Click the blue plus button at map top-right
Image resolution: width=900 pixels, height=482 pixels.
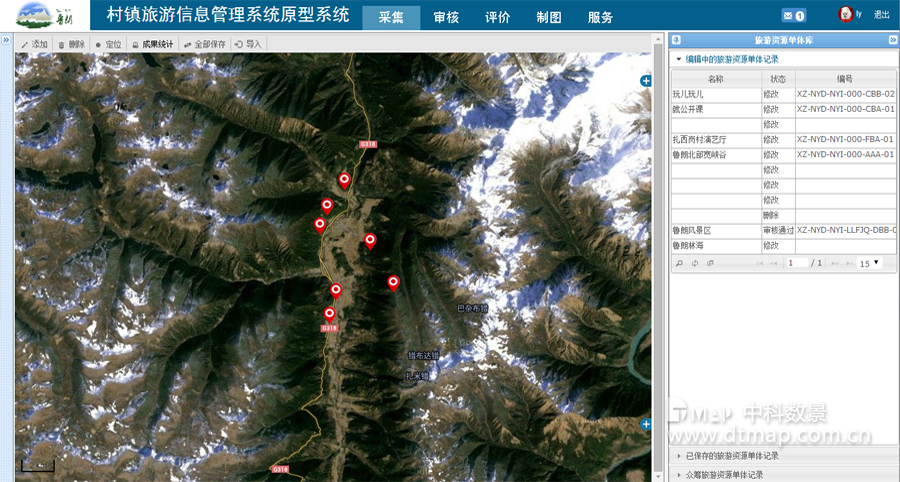[646, 80]
